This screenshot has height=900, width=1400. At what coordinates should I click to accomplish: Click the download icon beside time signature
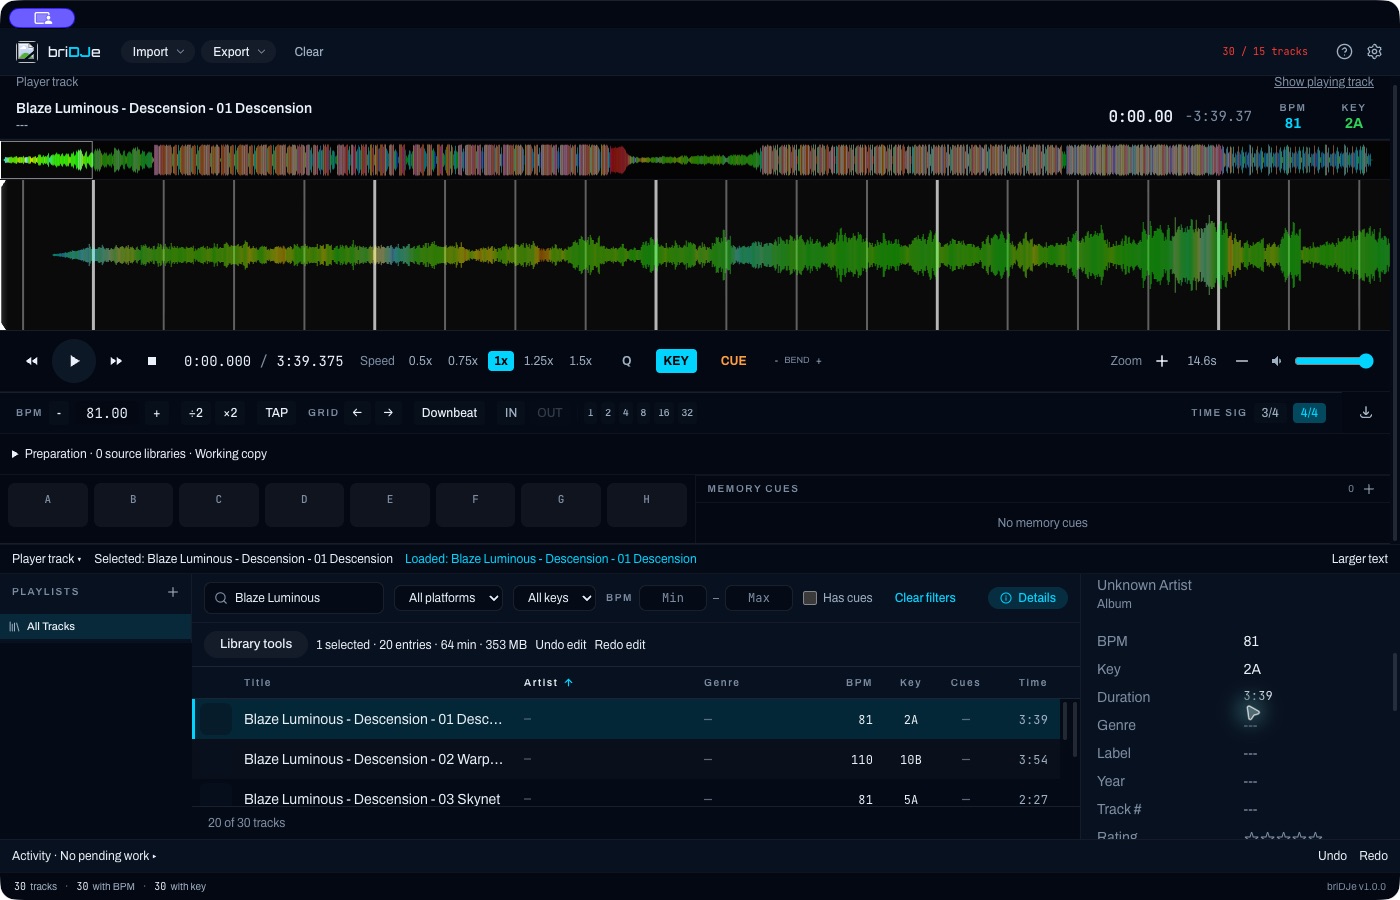[x=1366, y=413]
